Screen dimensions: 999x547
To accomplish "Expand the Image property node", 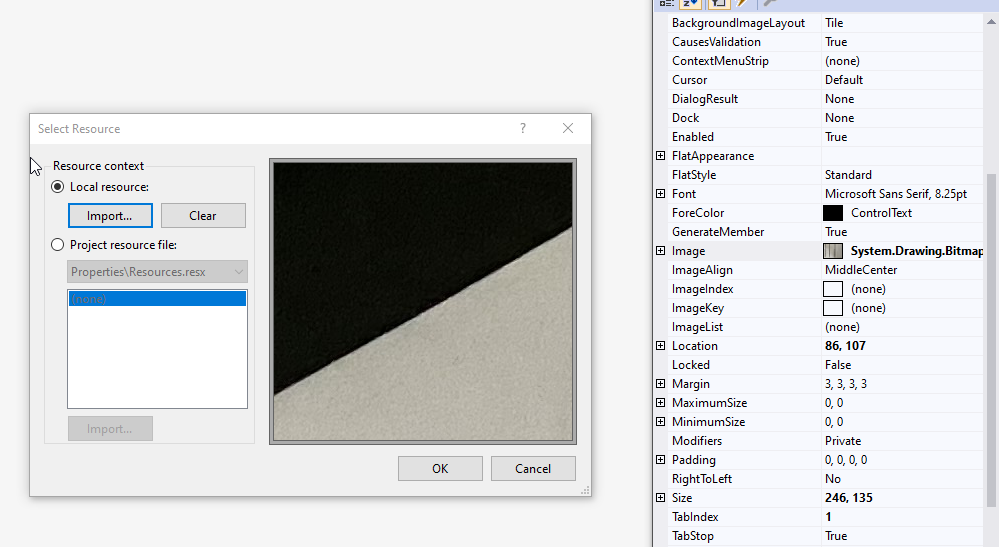I will pyautogui.click(x=661, y=251).
